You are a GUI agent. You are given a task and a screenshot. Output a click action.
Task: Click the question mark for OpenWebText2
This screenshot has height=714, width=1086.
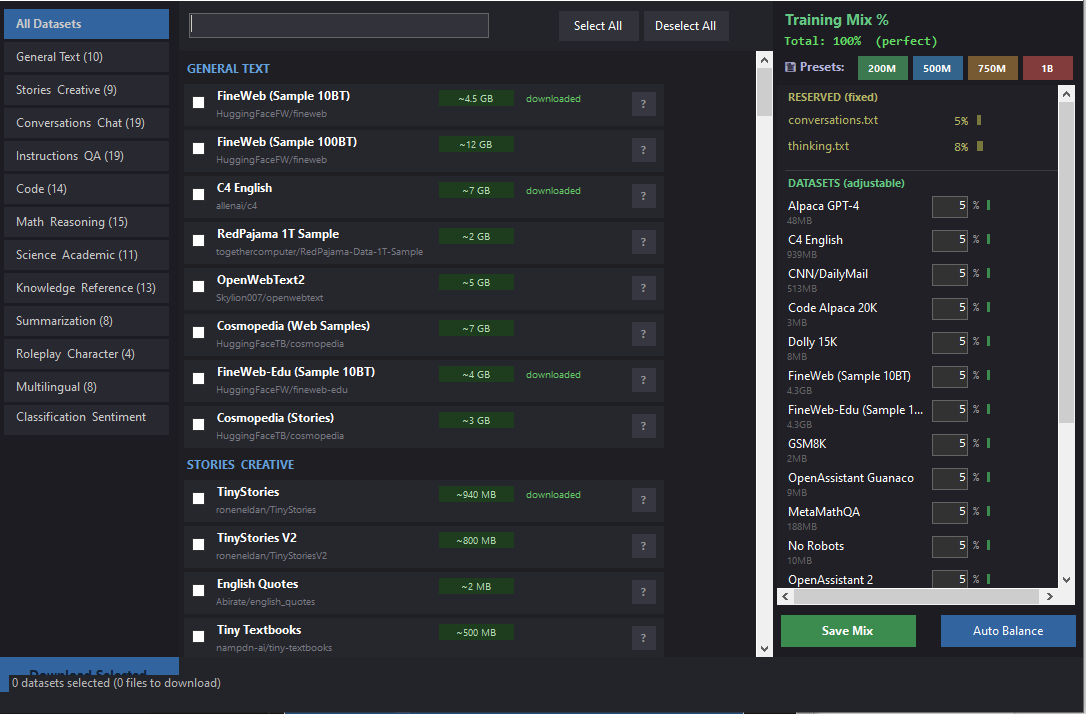[x=643, y=288]
